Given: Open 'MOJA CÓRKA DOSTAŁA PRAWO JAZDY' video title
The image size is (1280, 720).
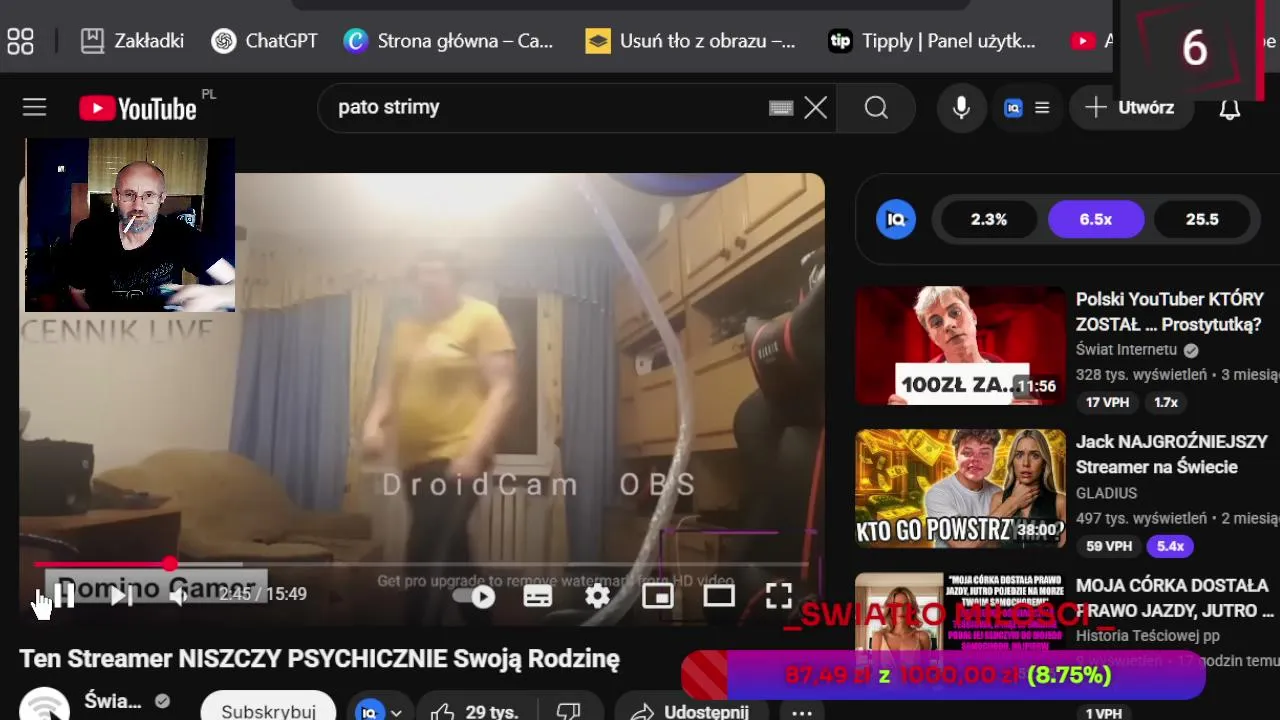Looking at the screenshot, I should (x=1175, y=598).
